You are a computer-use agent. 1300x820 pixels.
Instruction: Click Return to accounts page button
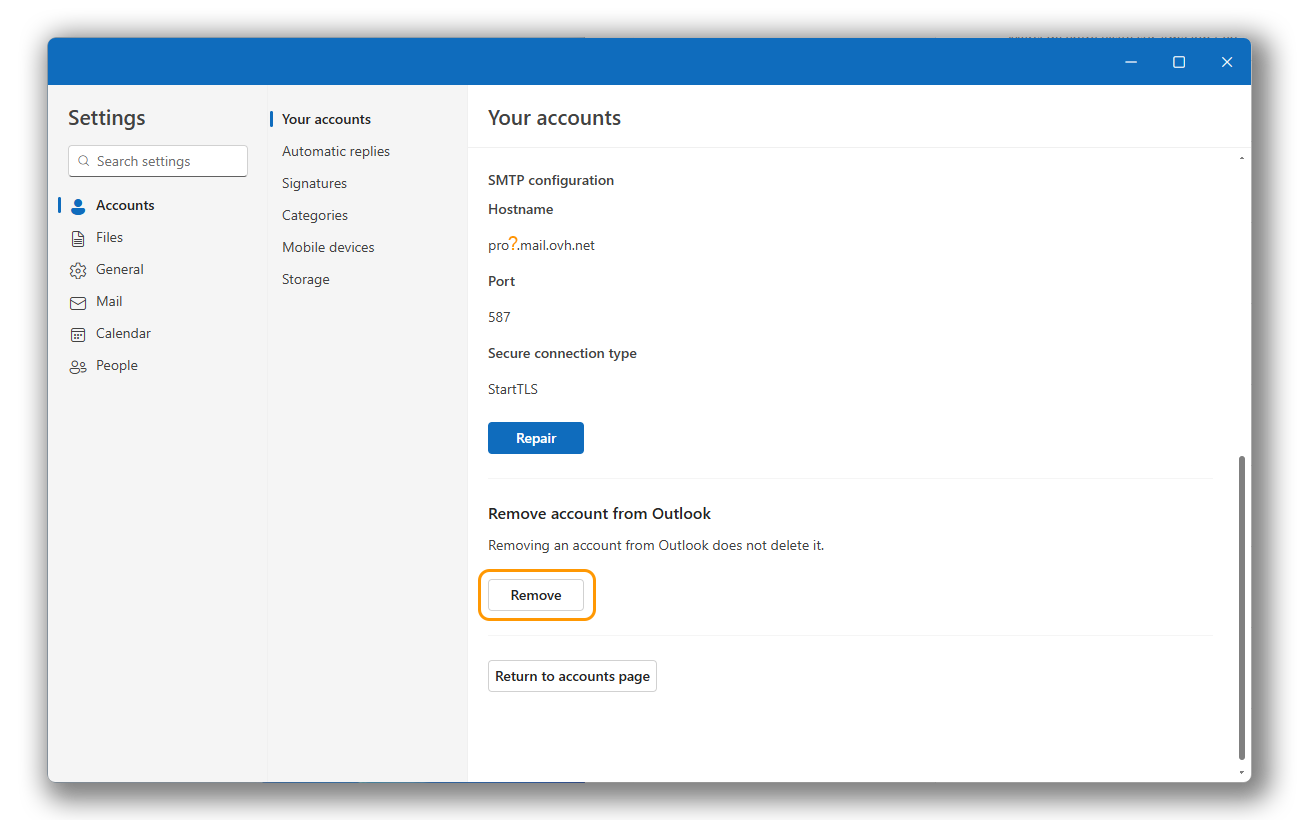[572, 676]
